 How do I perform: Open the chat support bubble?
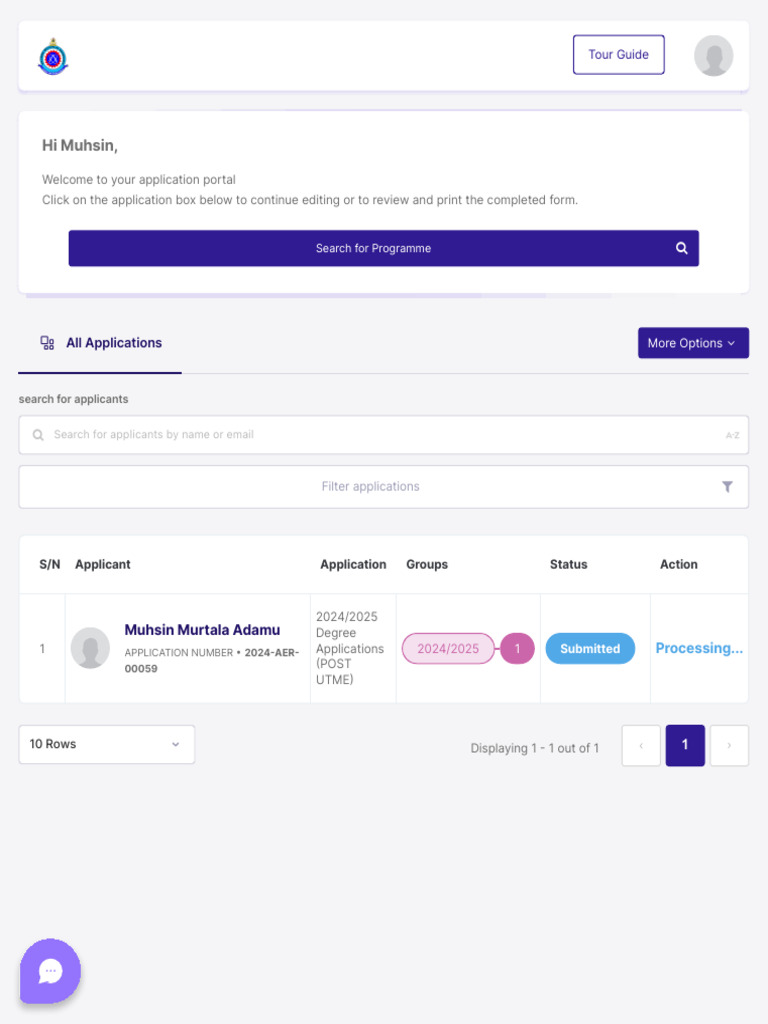coord(50,970)
